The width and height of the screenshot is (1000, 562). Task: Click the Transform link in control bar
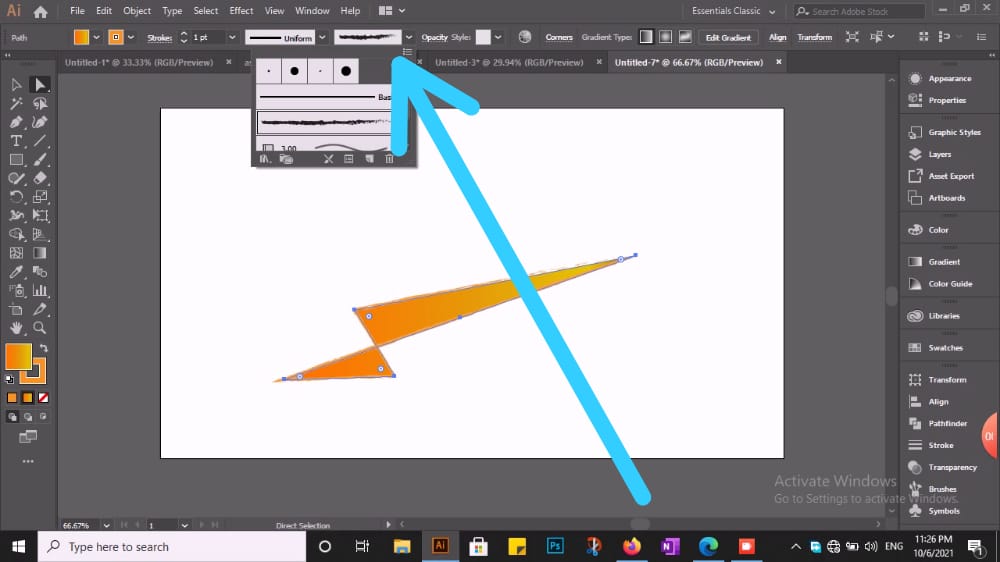814,38
